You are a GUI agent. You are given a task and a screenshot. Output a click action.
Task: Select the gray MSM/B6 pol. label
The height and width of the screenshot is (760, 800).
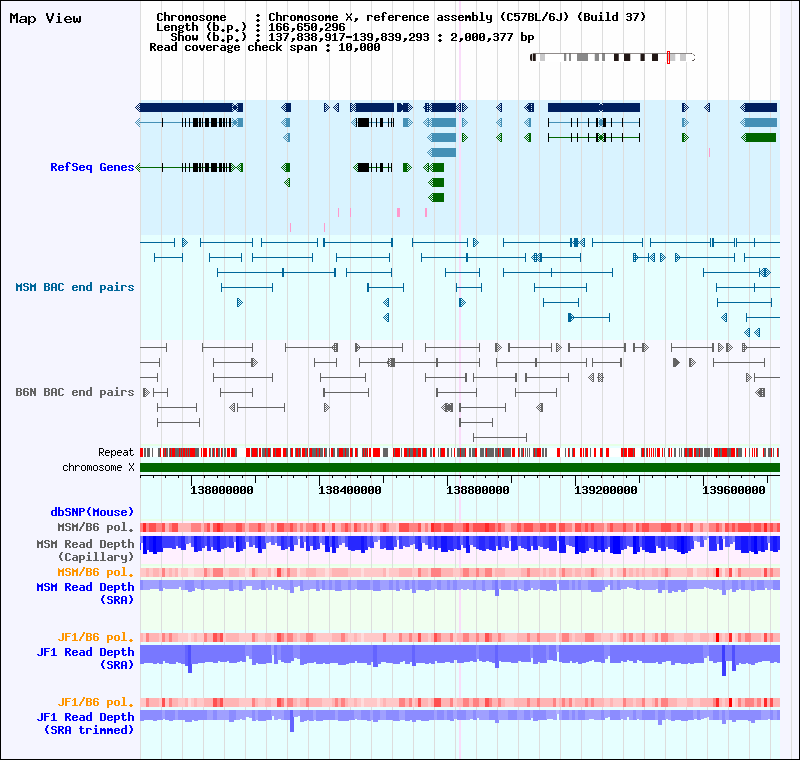[x=95, y=527]
